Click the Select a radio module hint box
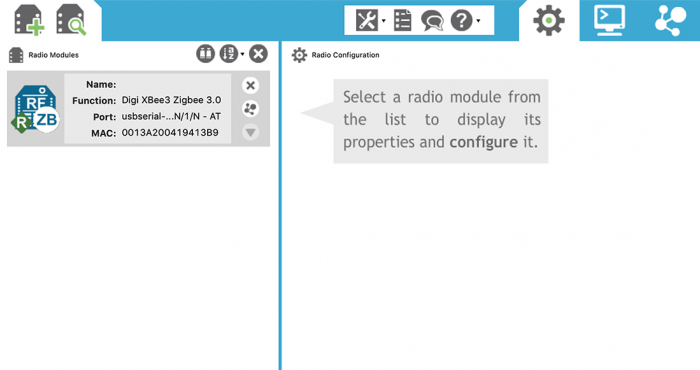 (441, 121)
